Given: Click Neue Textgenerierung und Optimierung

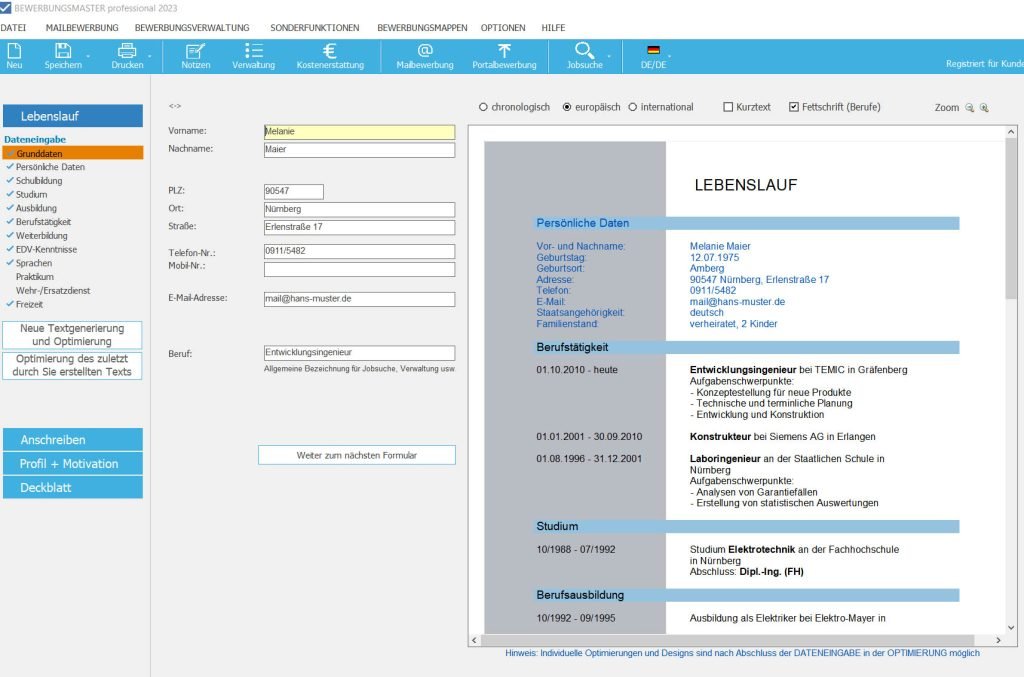Looking at the screenshot, I should (72, 335).
